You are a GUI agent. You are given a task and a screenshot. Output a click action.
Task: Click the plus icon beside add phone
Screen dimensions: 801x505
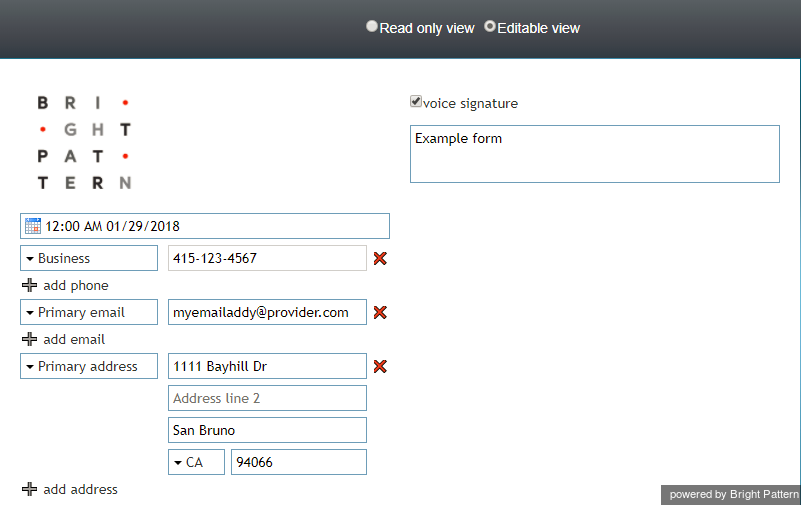point(30,285)
